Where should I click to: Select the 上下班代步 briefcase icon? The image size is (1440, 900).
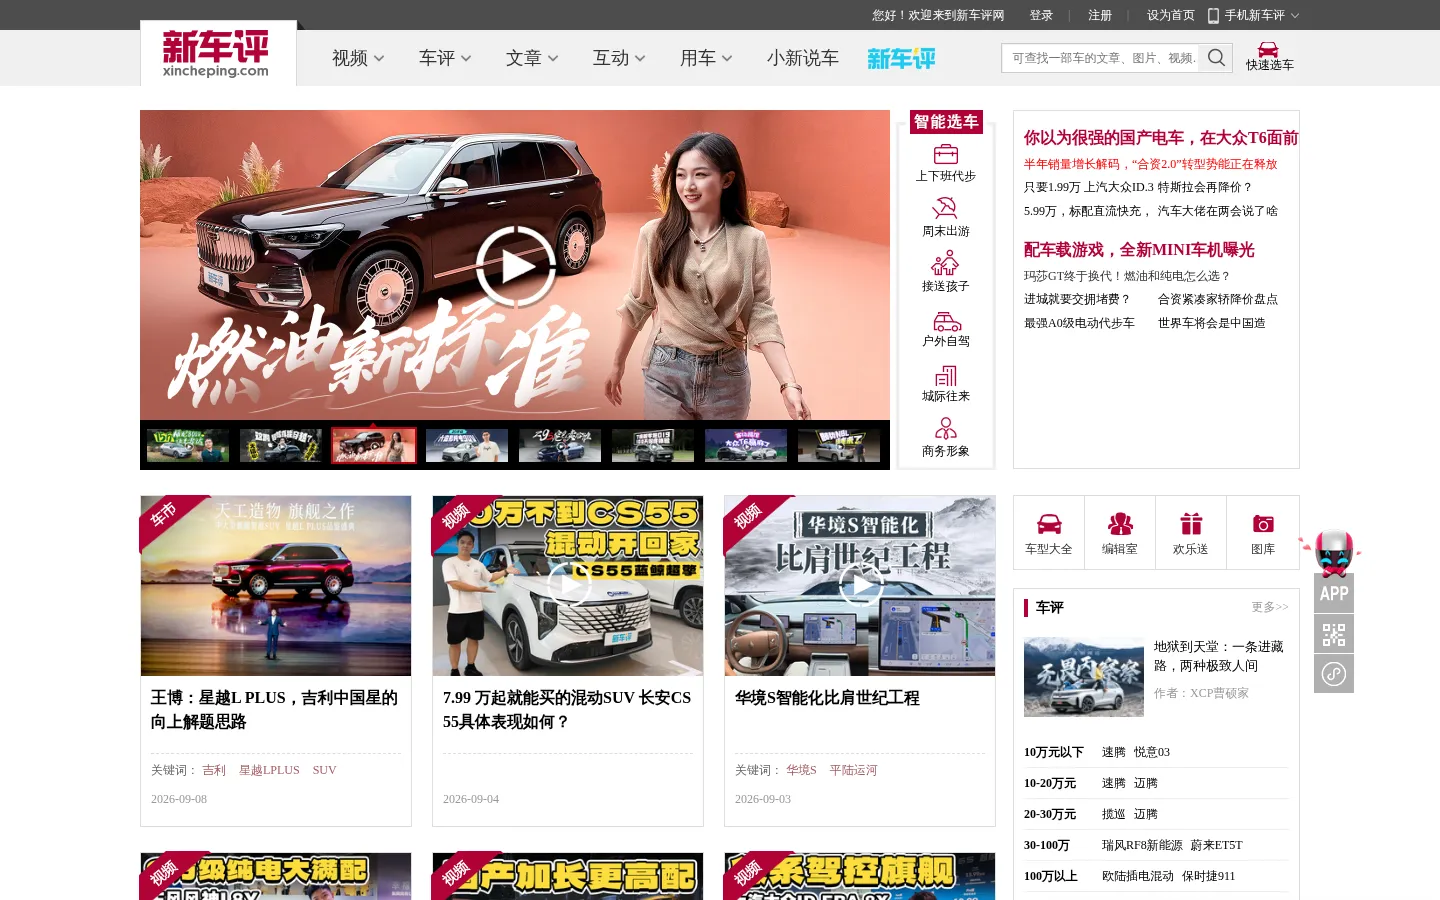[946, 154]
